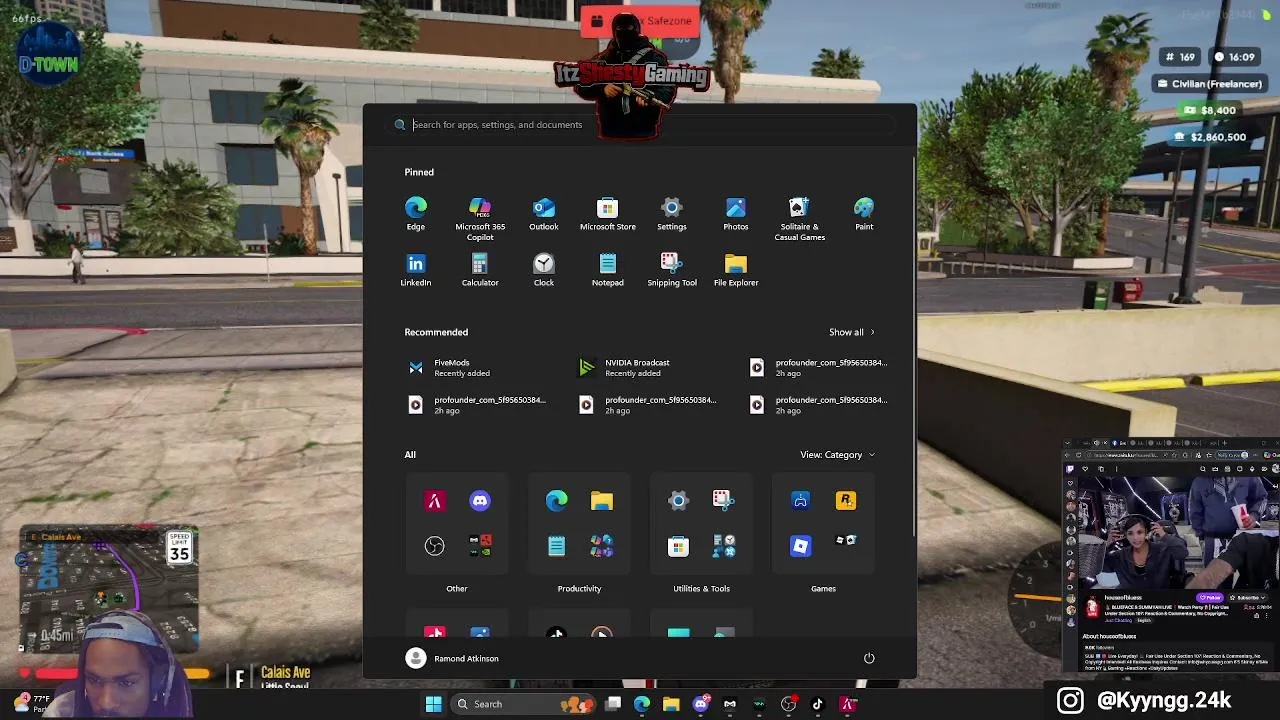The height and width of the screenshot is (720, 1280).
Task: Open pinned File Explorer
Action: click(735, 269)
